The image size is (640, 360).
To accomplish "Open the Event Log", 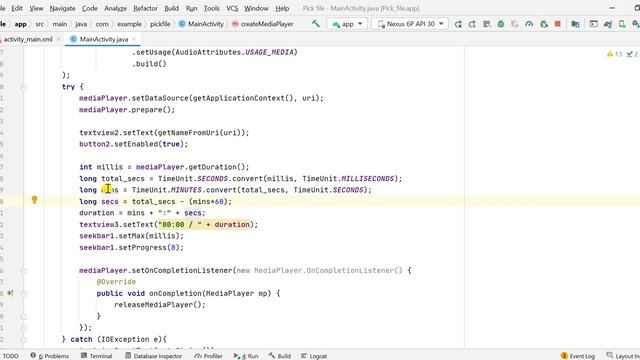I will click(x=578, y=356).
